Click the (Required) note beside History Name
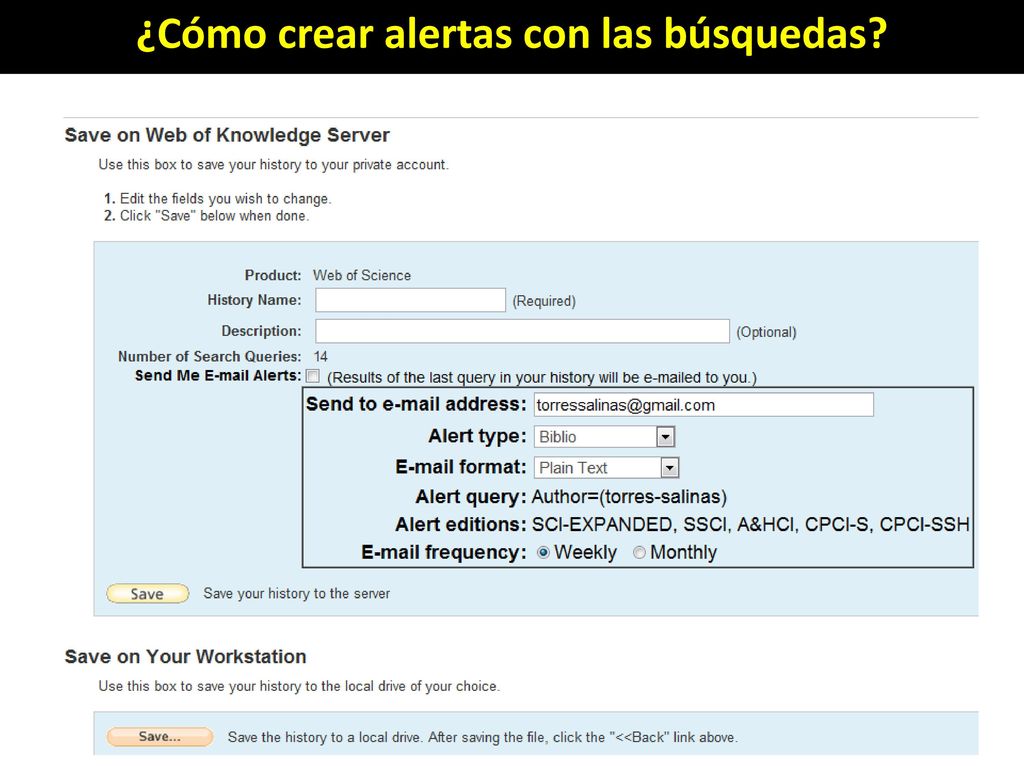Screen dimensions: 1024x768 click(544, 301)
